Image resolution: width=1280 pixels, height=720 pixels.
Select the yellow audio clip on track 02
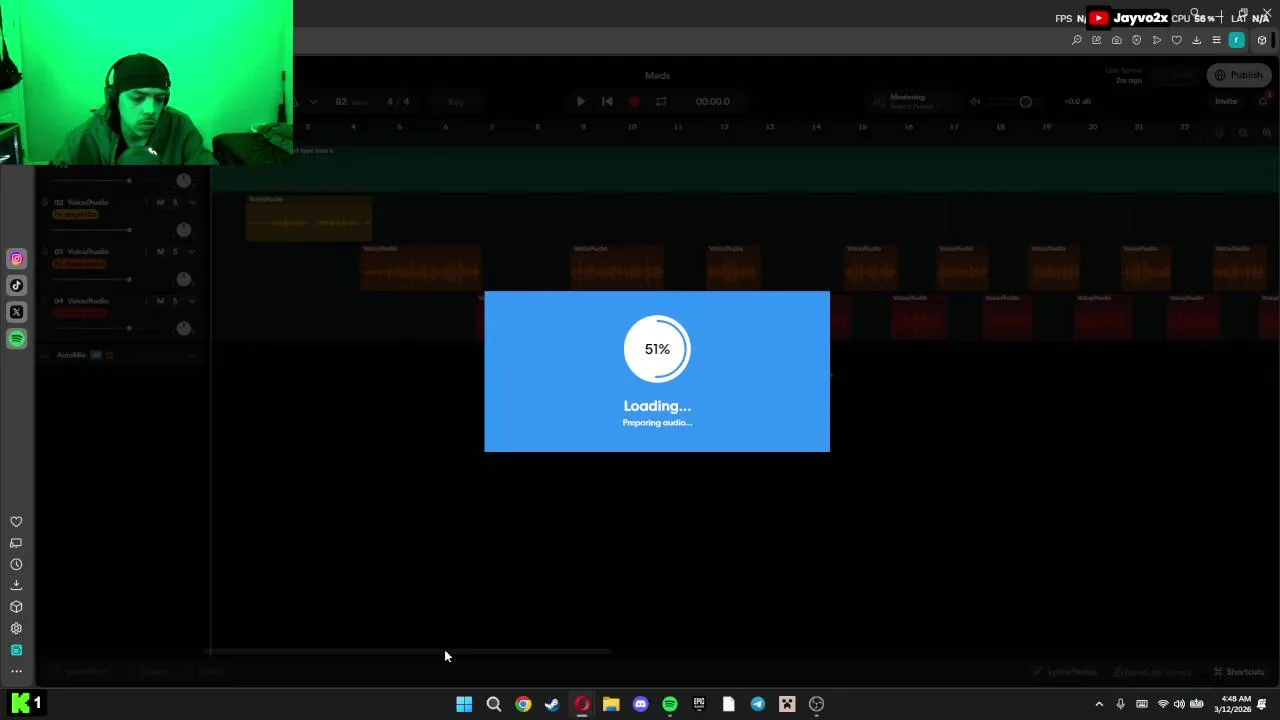pyautogui.click(x=309, y=218)
